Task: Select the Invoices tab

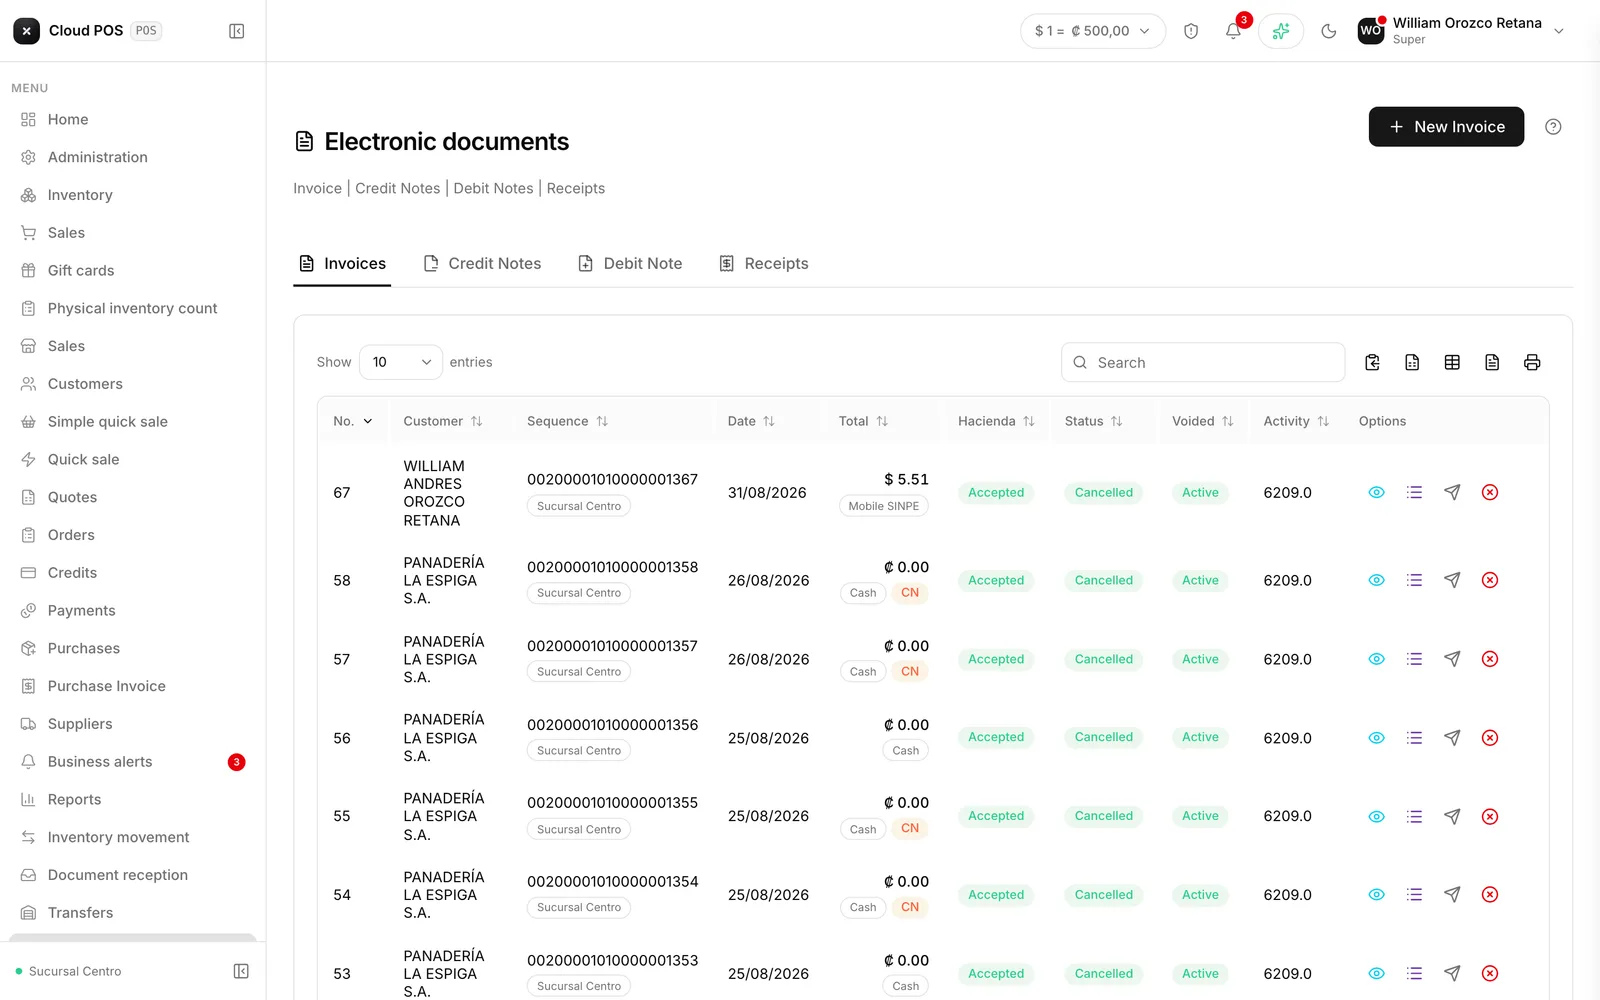Action: [342, 264]
